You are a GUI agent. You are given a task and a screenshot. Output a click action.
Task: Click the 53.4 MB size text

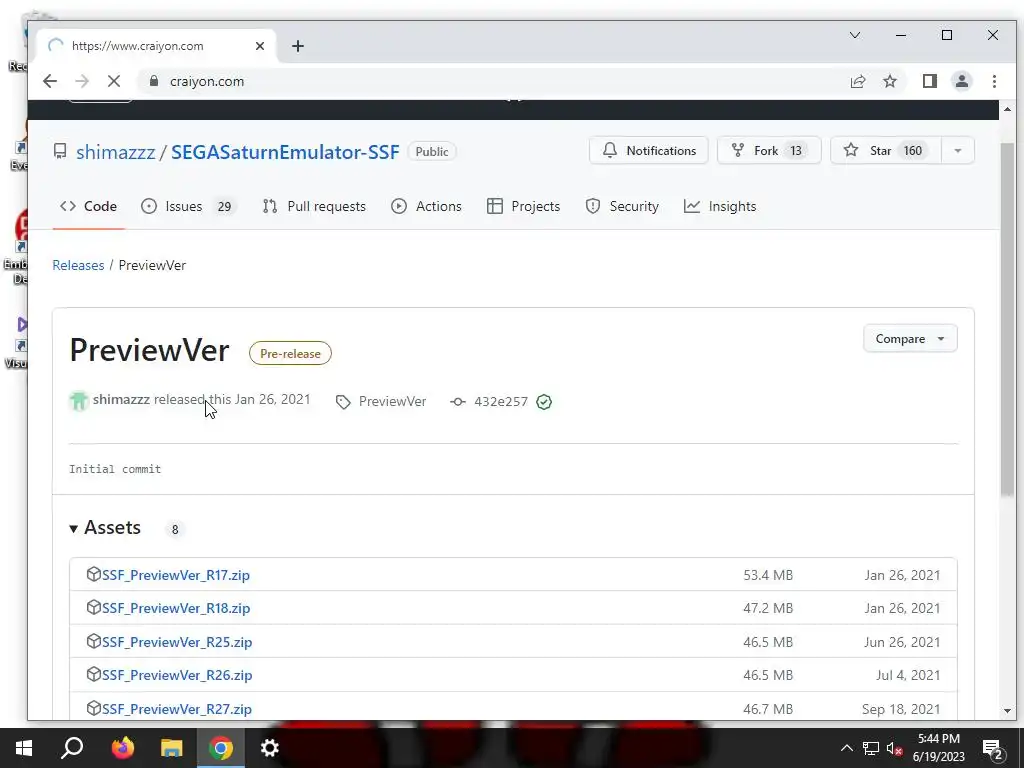click(768, 575)
